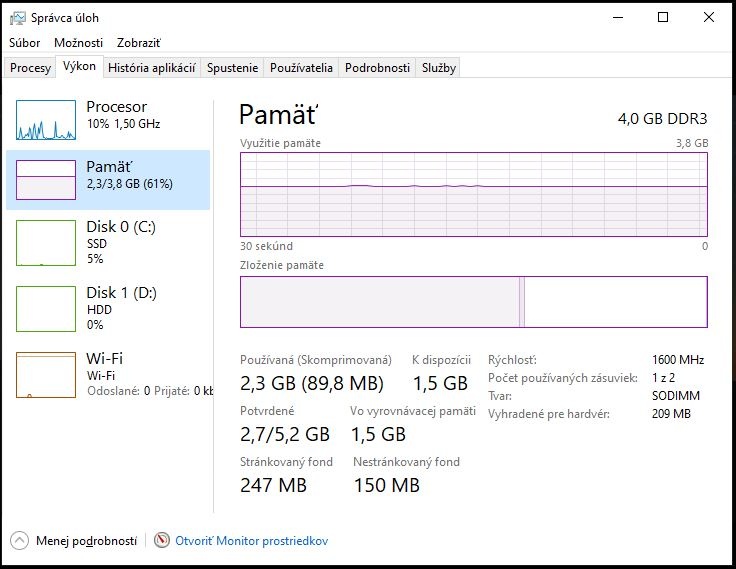Select the Procesor mini graph thumbnail
Viewport: 736px width, 569px height.
46,120
